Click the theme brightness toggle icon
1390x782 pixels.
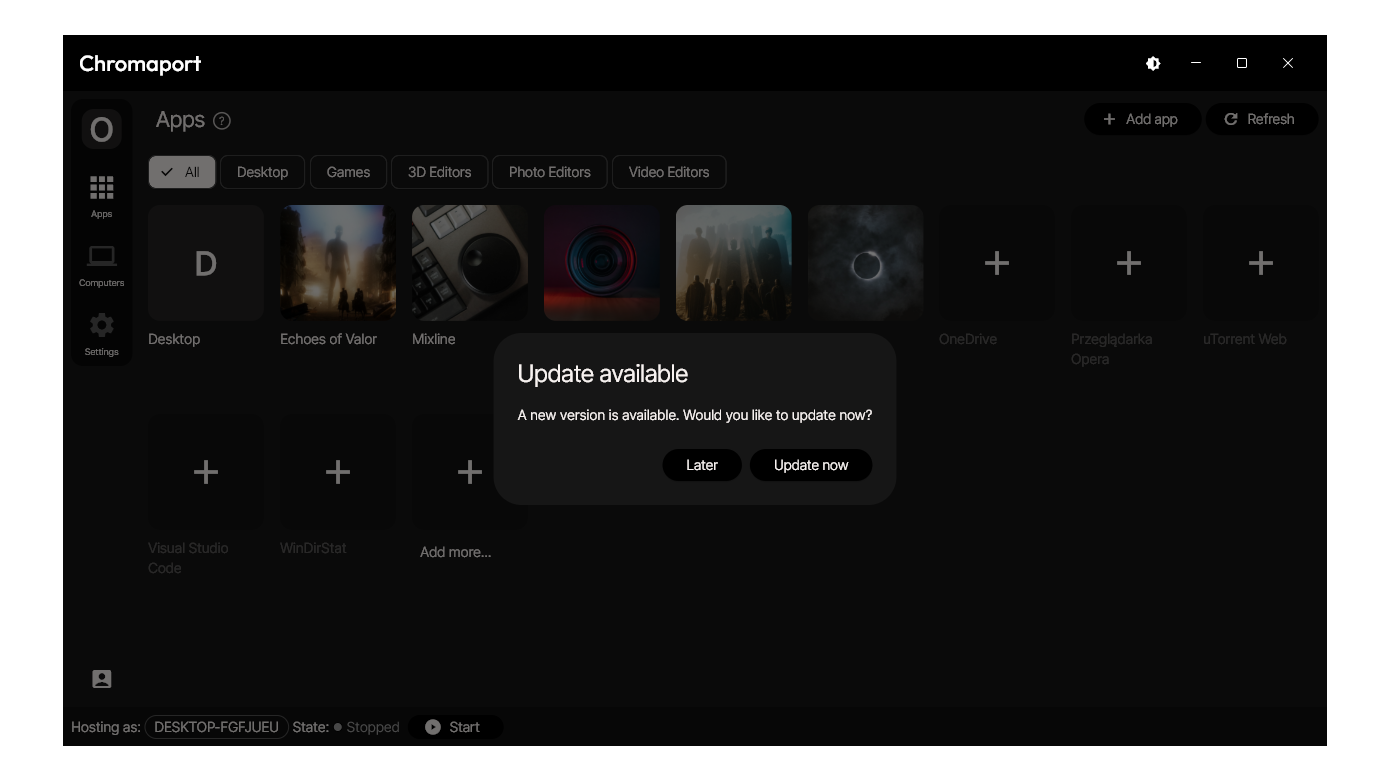[1153, 63]
